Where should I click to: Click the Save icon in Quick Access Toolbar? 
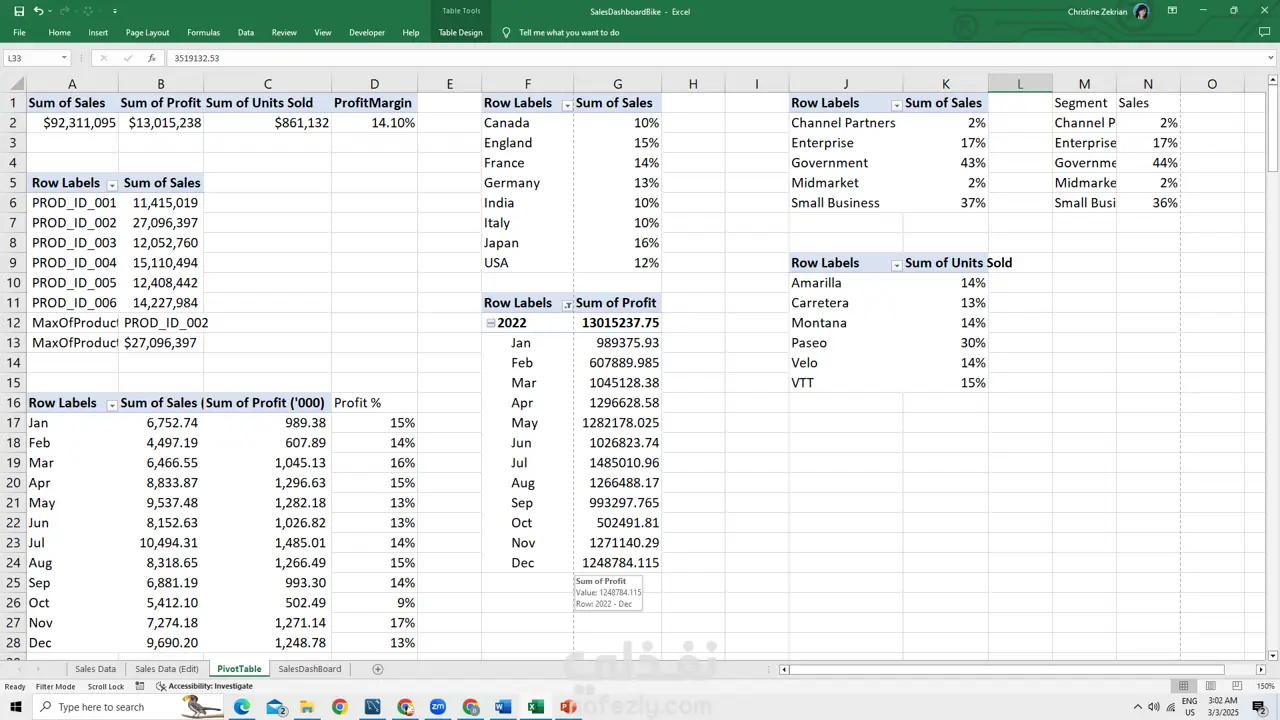(18, 11)
